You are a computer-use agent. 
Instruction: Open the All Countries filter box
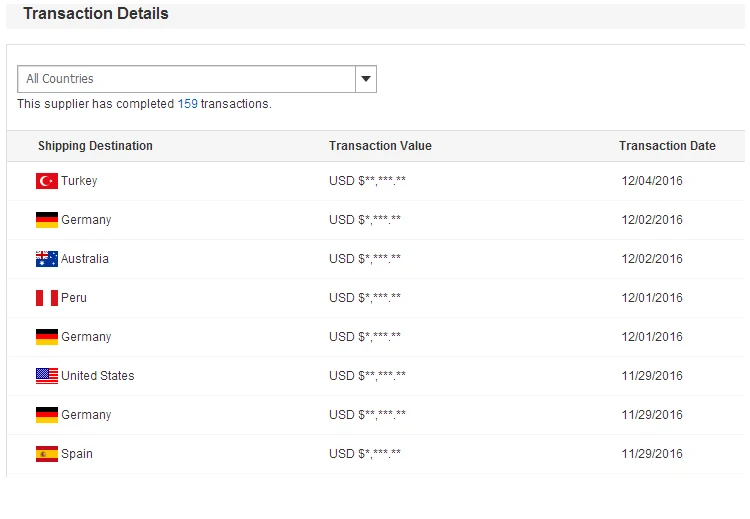[187, 79]
